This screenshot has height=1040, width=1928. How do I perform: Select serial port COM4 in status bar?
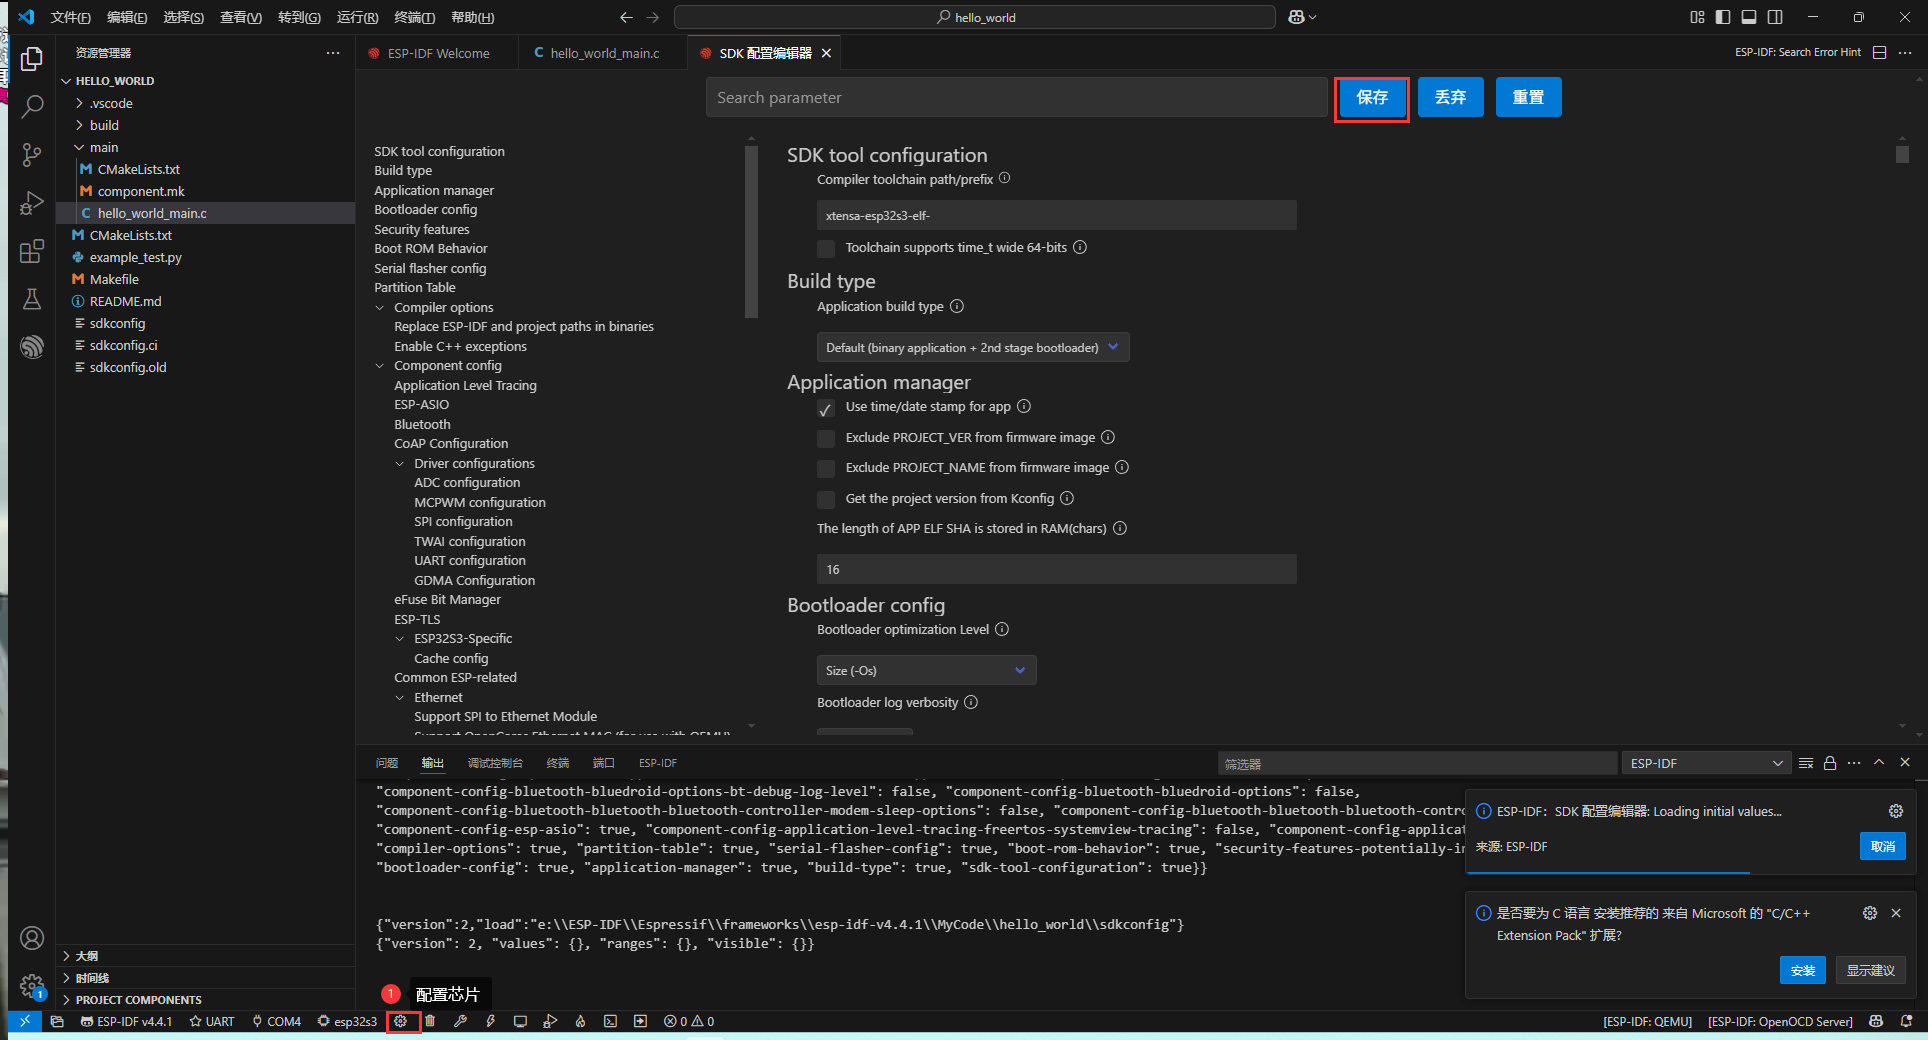[277, 1021]
